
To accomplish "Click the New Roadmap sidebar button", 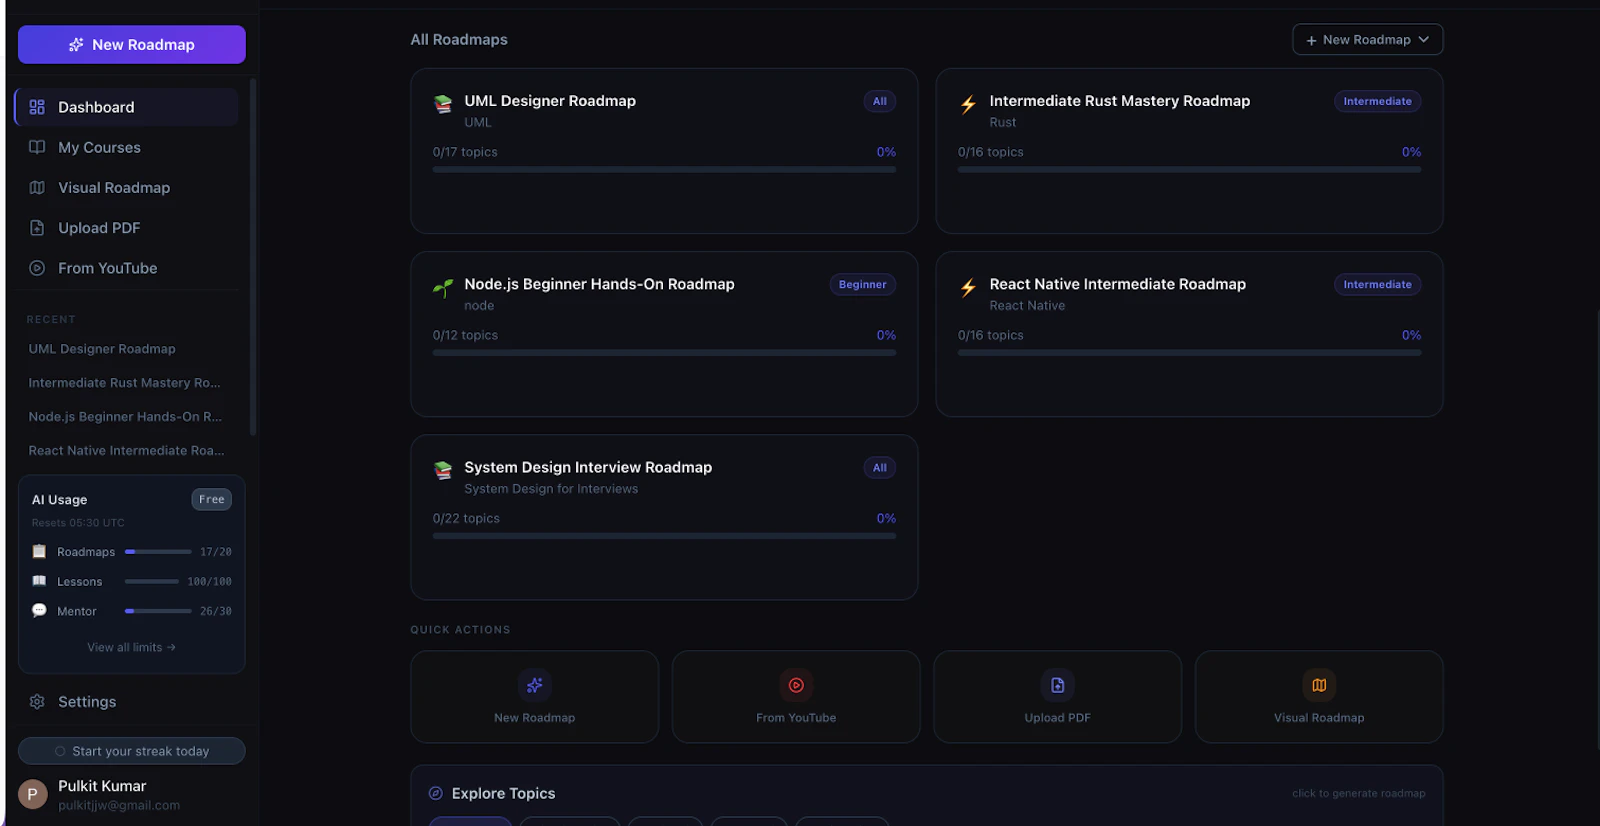I will point(131,44).
